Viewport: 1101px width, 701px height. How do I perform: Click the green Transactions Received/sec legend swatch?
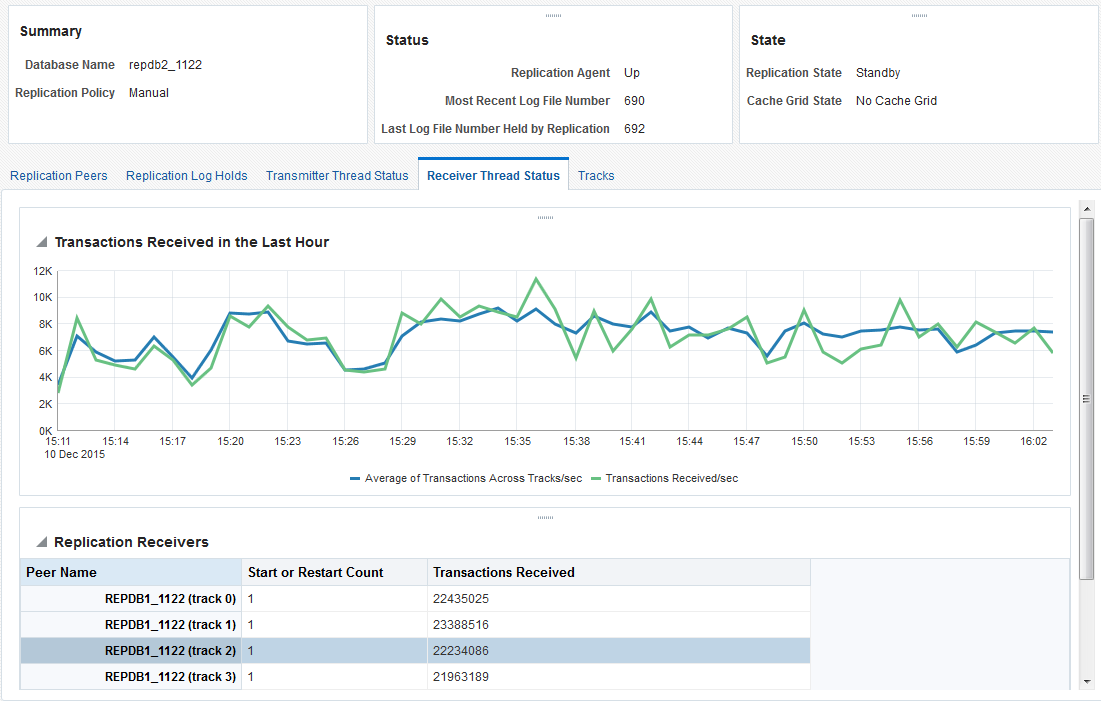click(x=595, y=479)
